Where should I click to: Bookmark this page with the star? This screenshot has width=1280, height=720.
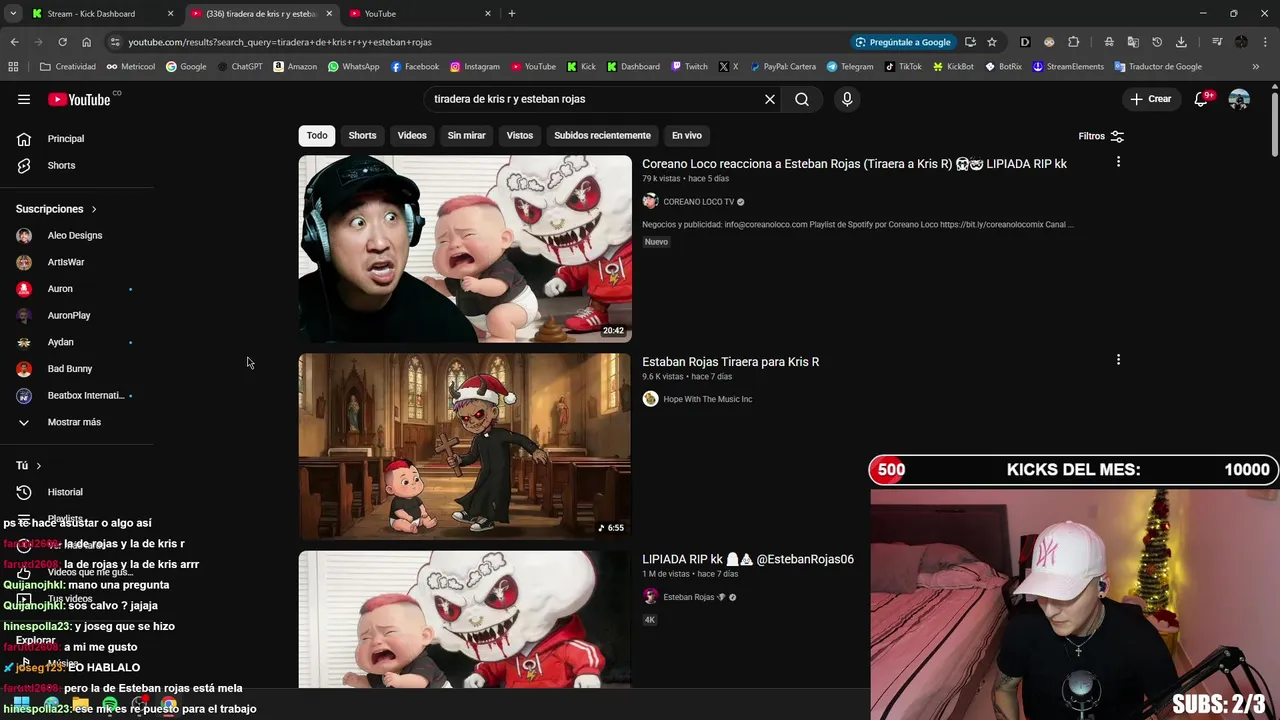click(992, 42)
